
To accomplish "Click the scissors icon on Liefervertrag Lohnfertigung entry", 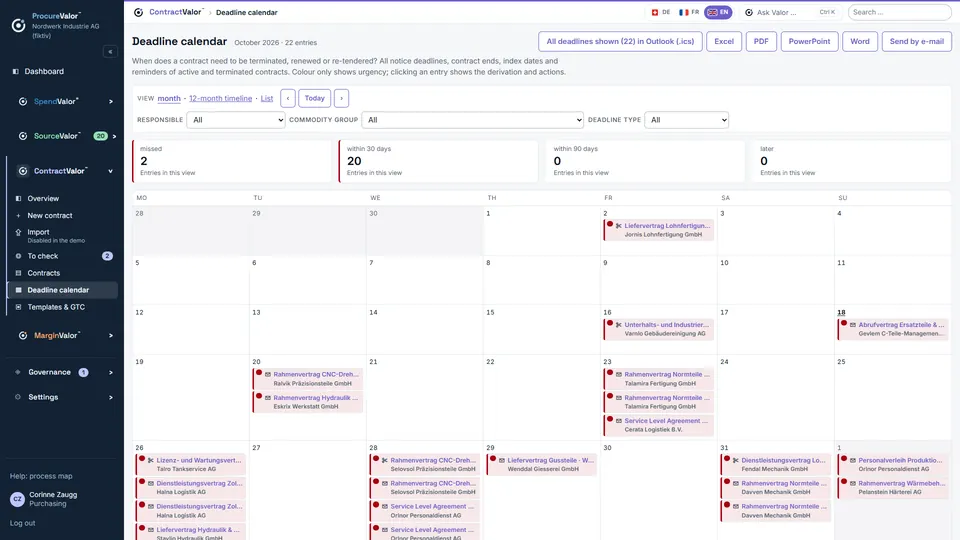I will click(x=618, y=226).
